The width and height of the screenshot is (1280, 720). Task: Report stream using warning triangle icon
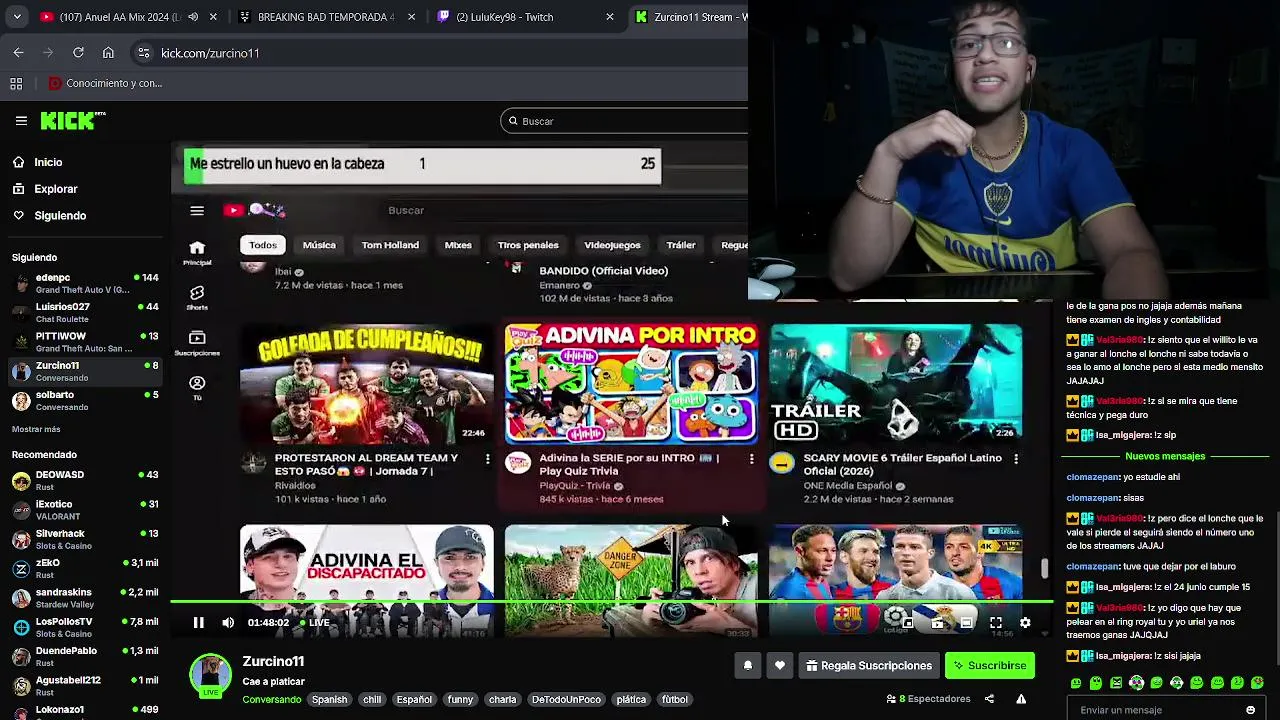pos(1021,699)
